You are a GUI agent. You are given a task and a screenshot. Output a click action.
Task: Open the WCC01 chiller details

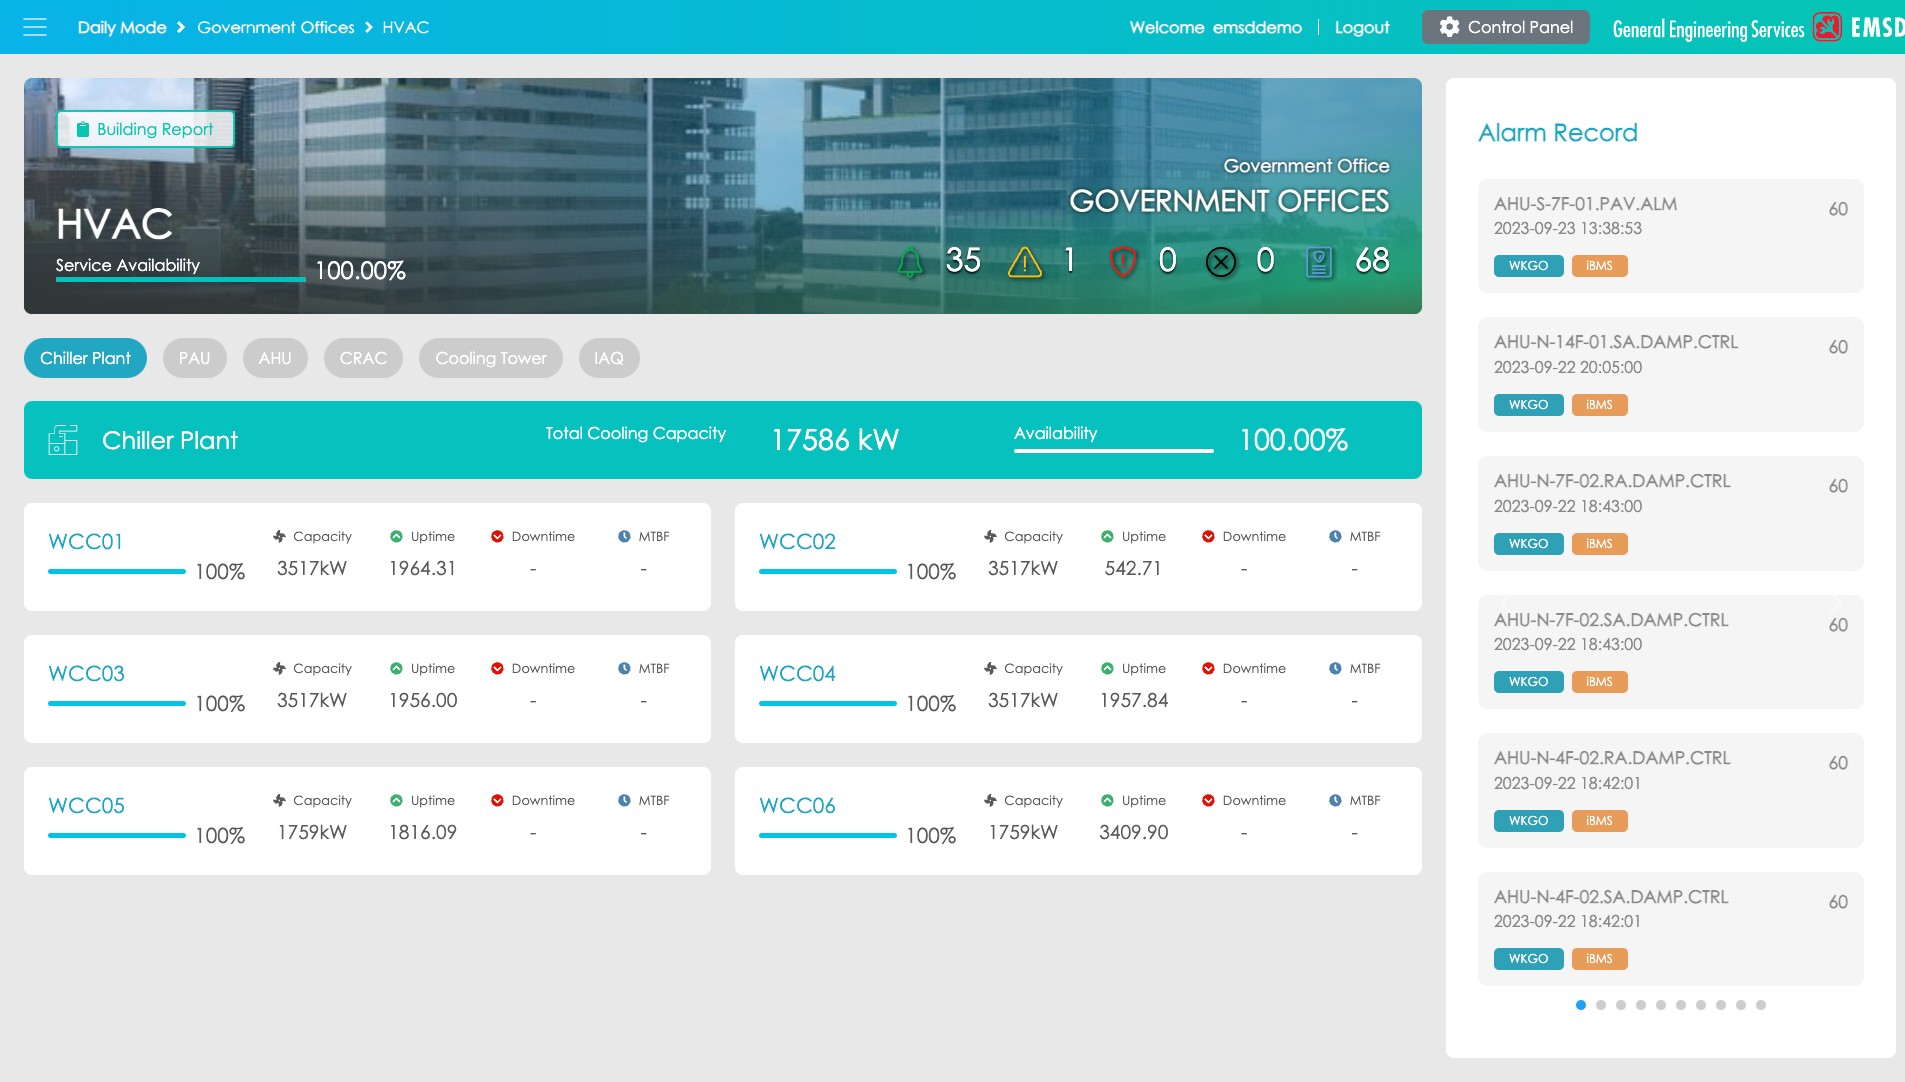[x=86, y=541]
